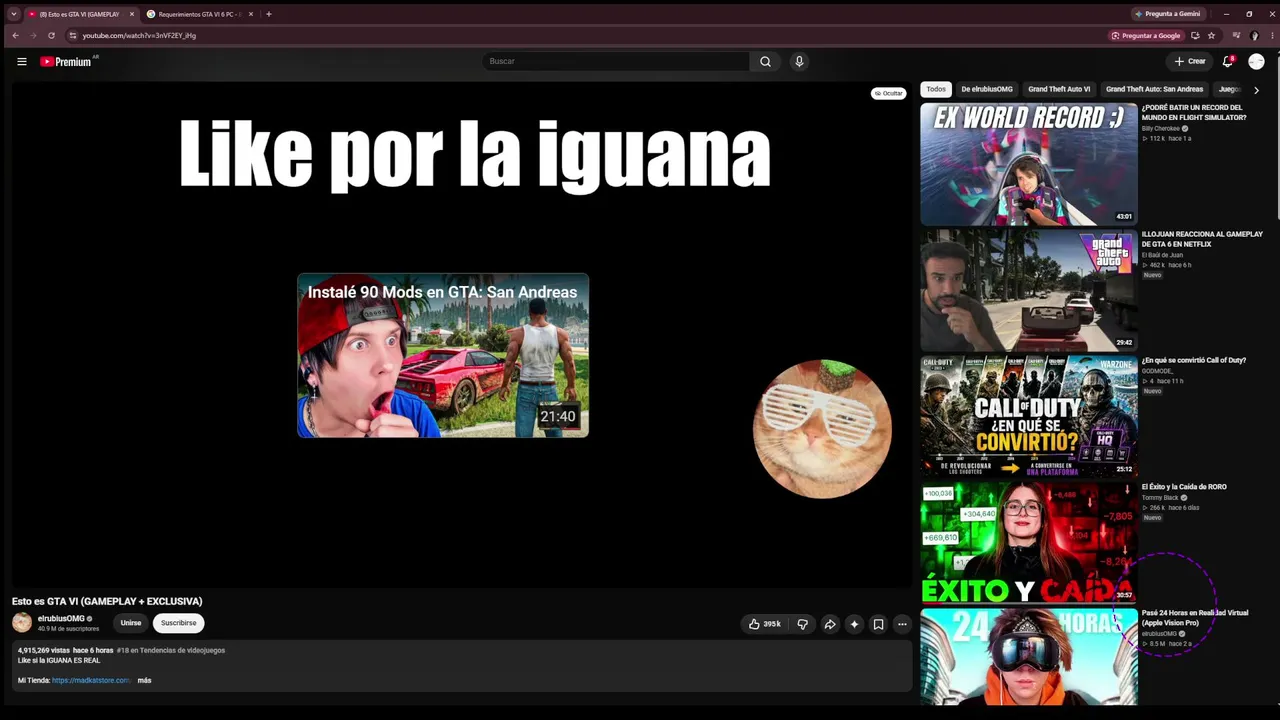Hide end screen with Ocultar button

(888, 93)
